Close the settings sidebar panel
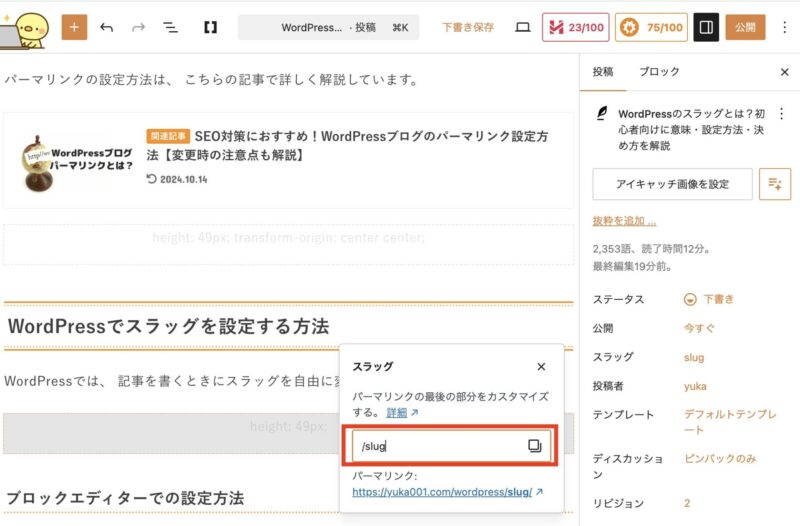Screen dimensions: 800x526 point(784,72)
